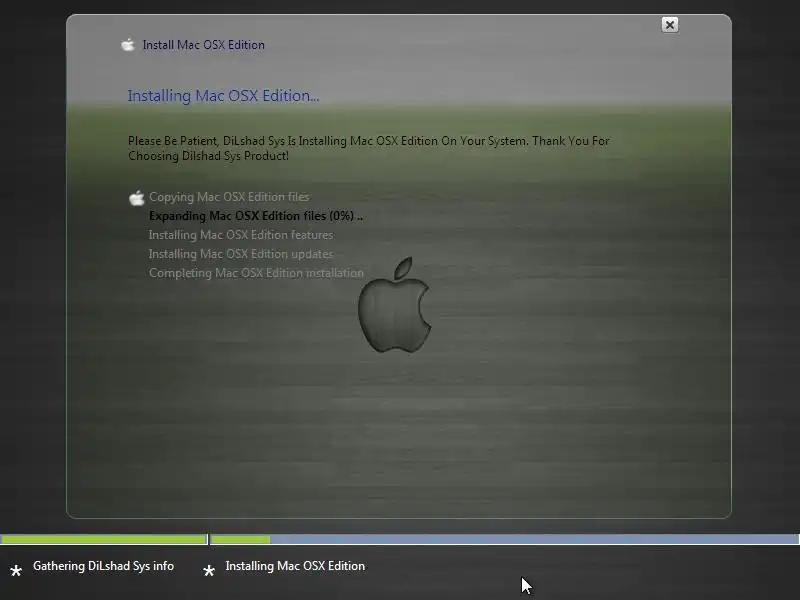Select 'Copying Mac OSX Edition files' step
Viewport: 800px width, 600px height.
click(229, 197)
